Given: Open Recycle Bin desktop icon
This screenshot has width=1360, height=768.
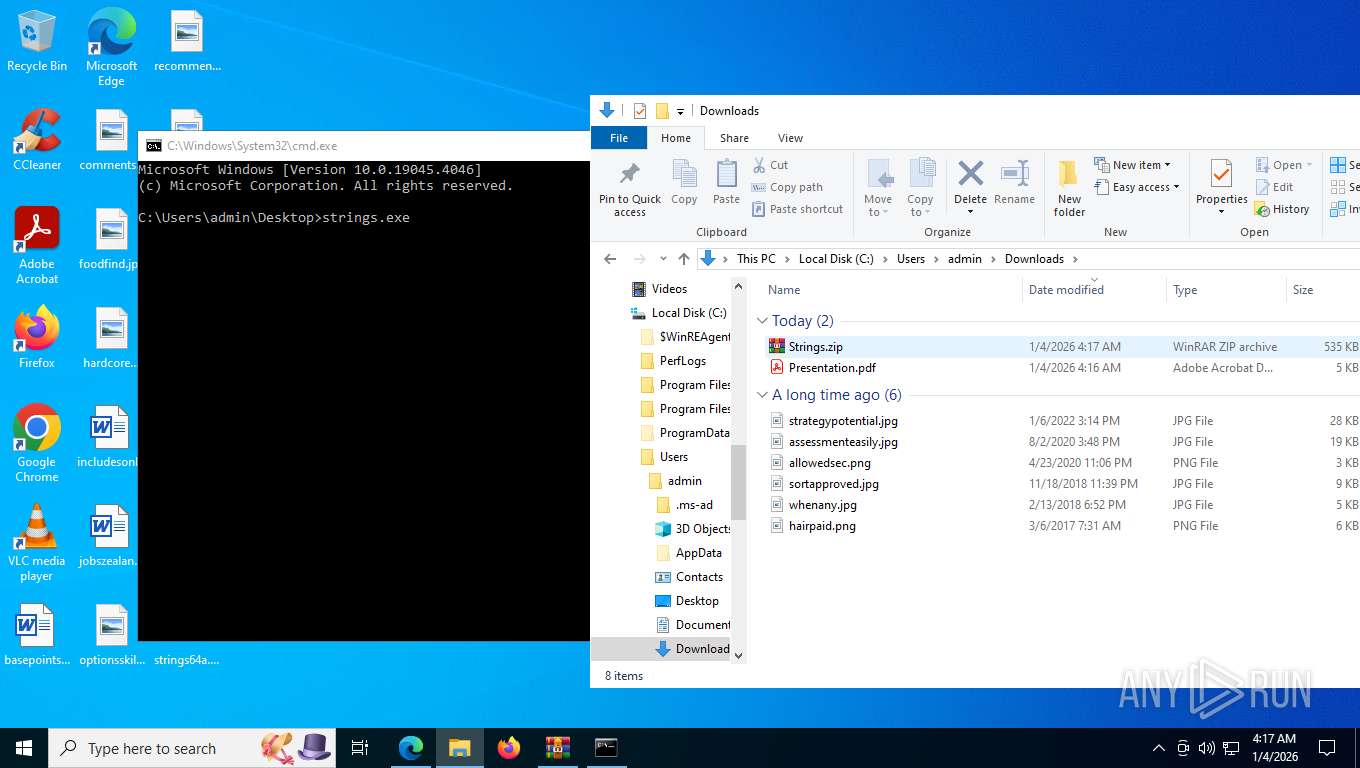Looking at the screenshot, I should point(37,41).
